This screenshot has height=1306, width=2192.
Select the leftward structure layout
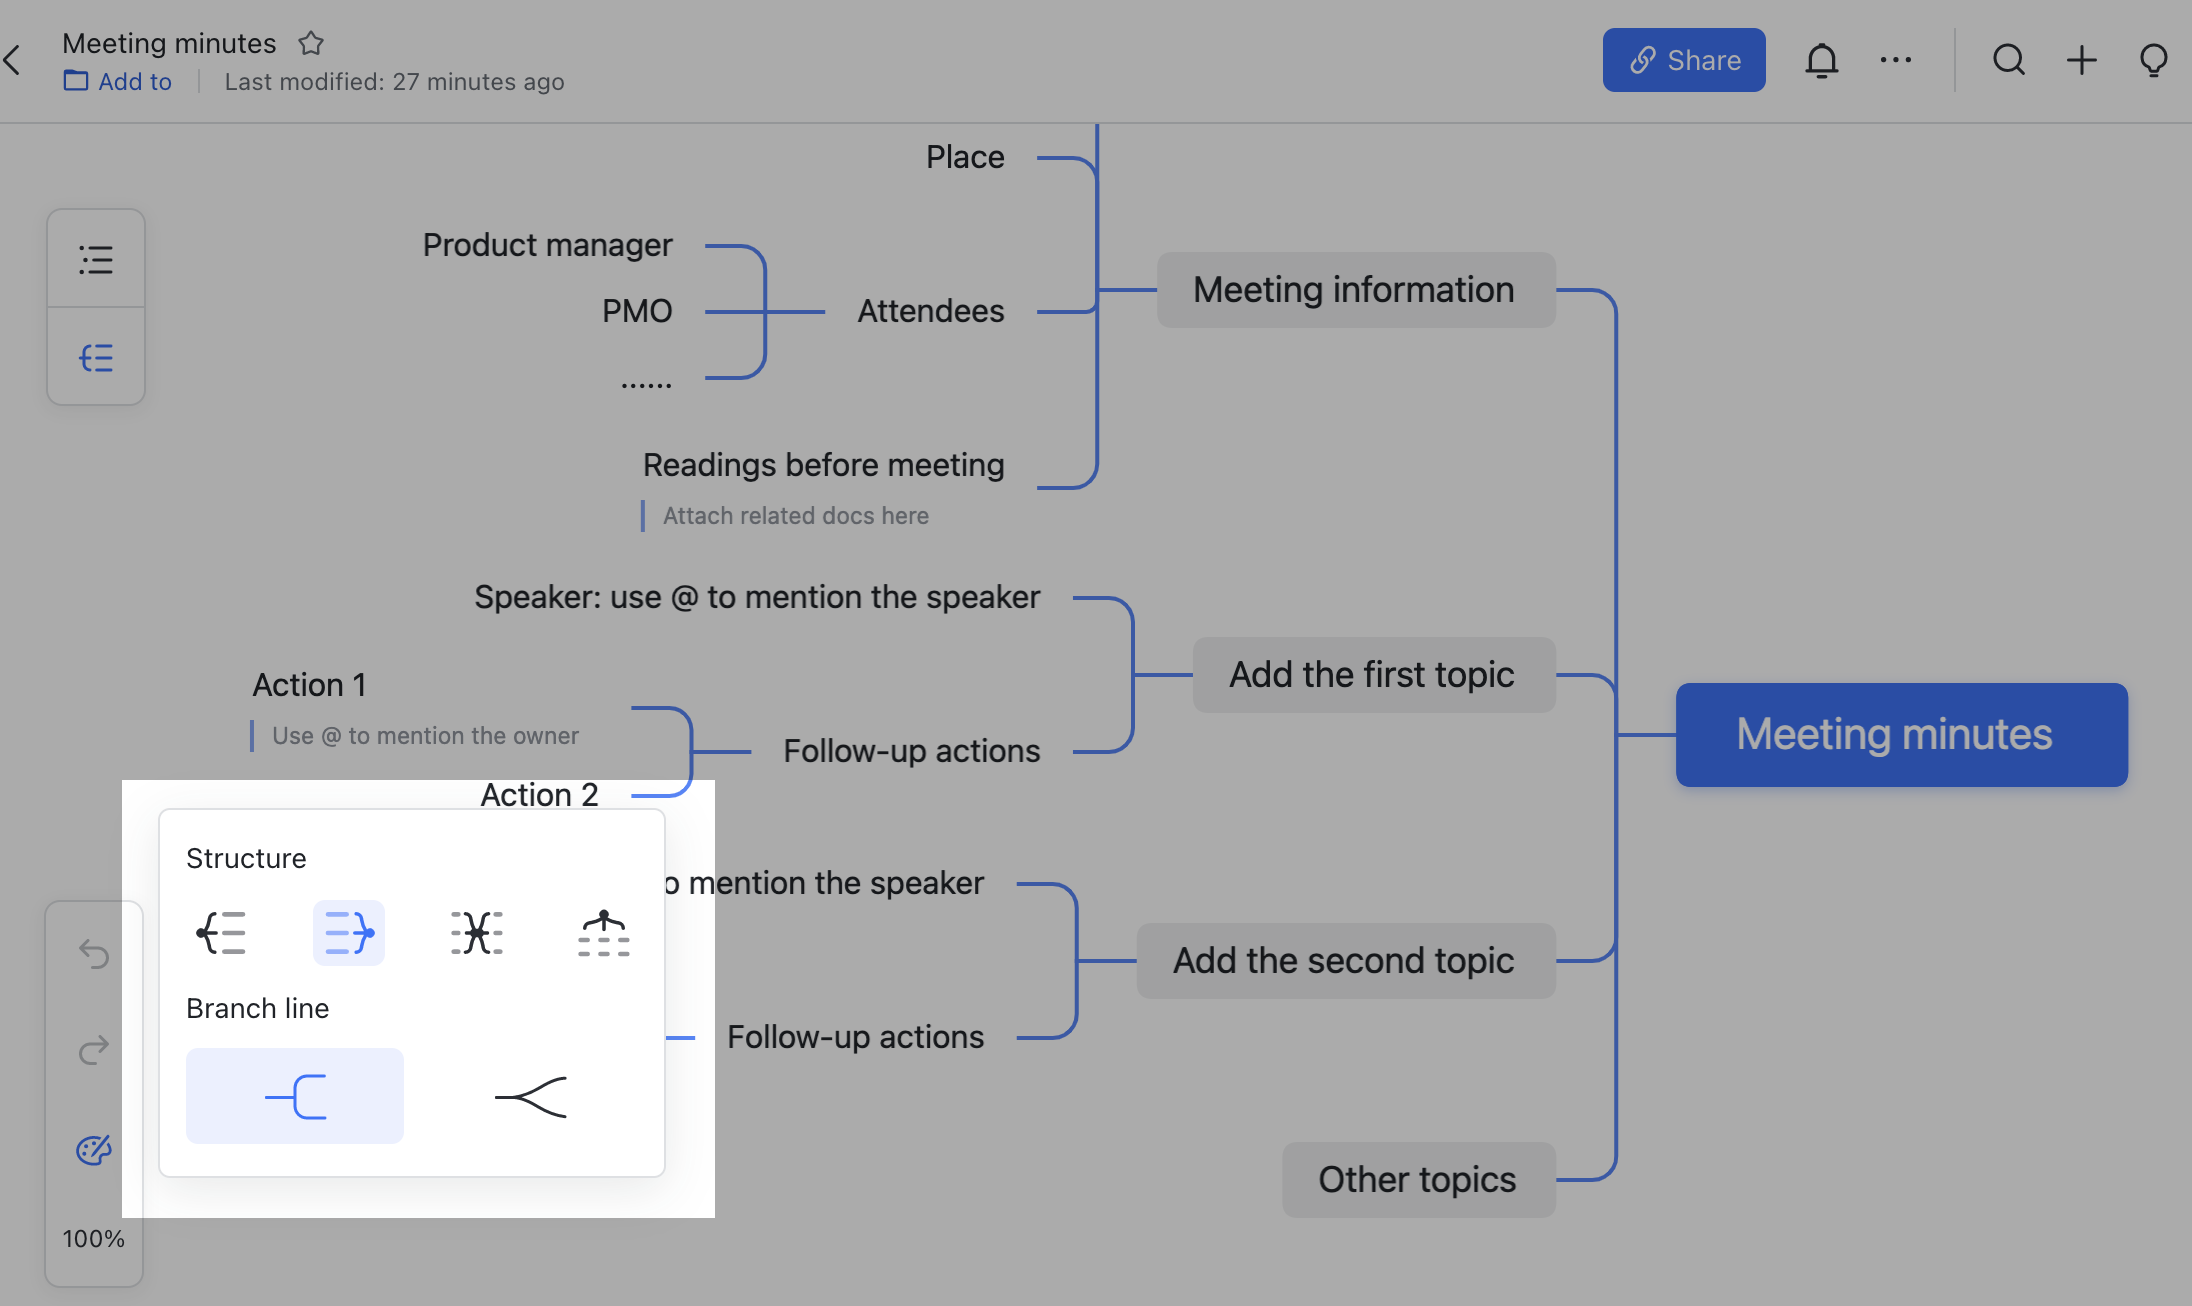[221, 933]
